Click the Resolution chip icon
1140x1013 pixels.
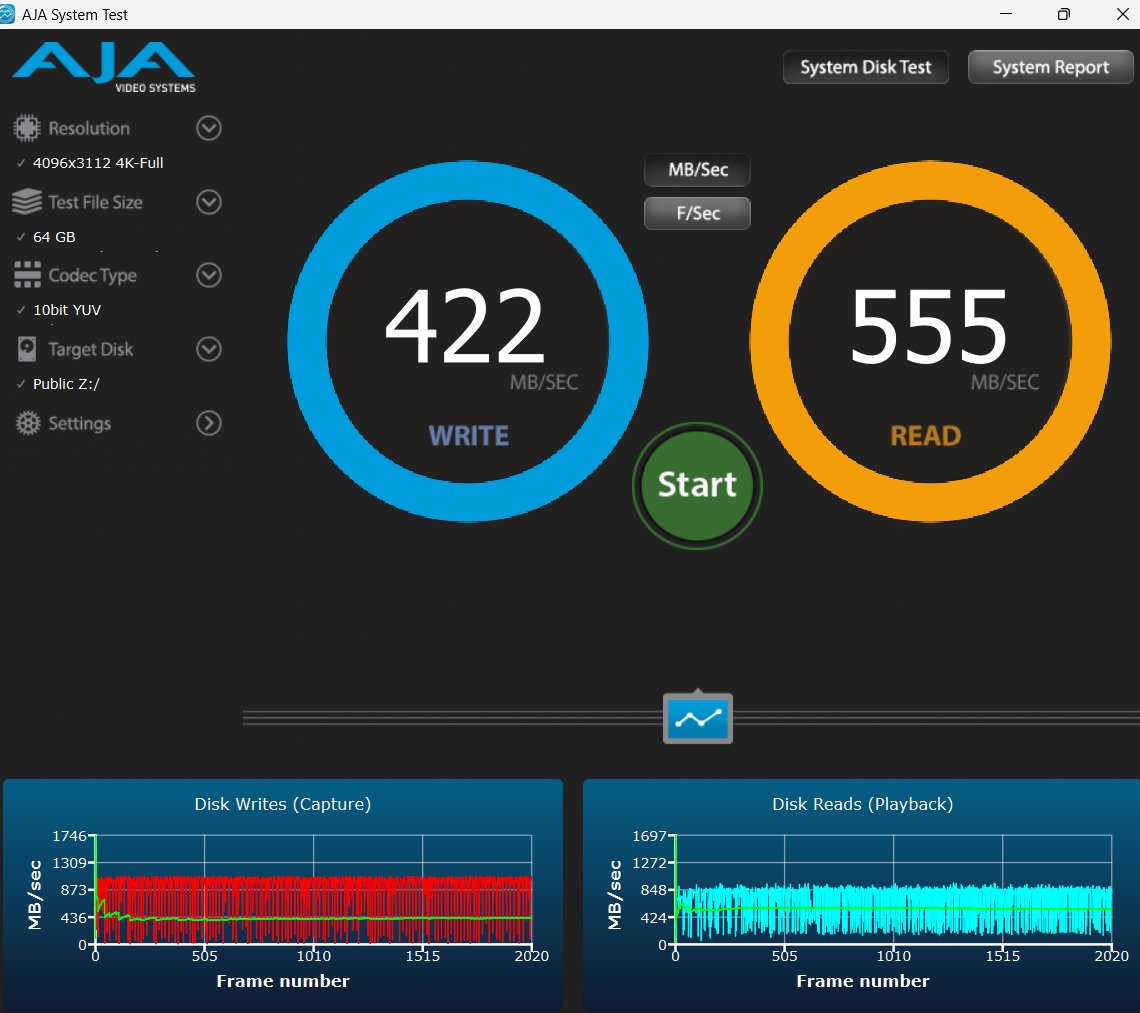(x=27, y=128)
